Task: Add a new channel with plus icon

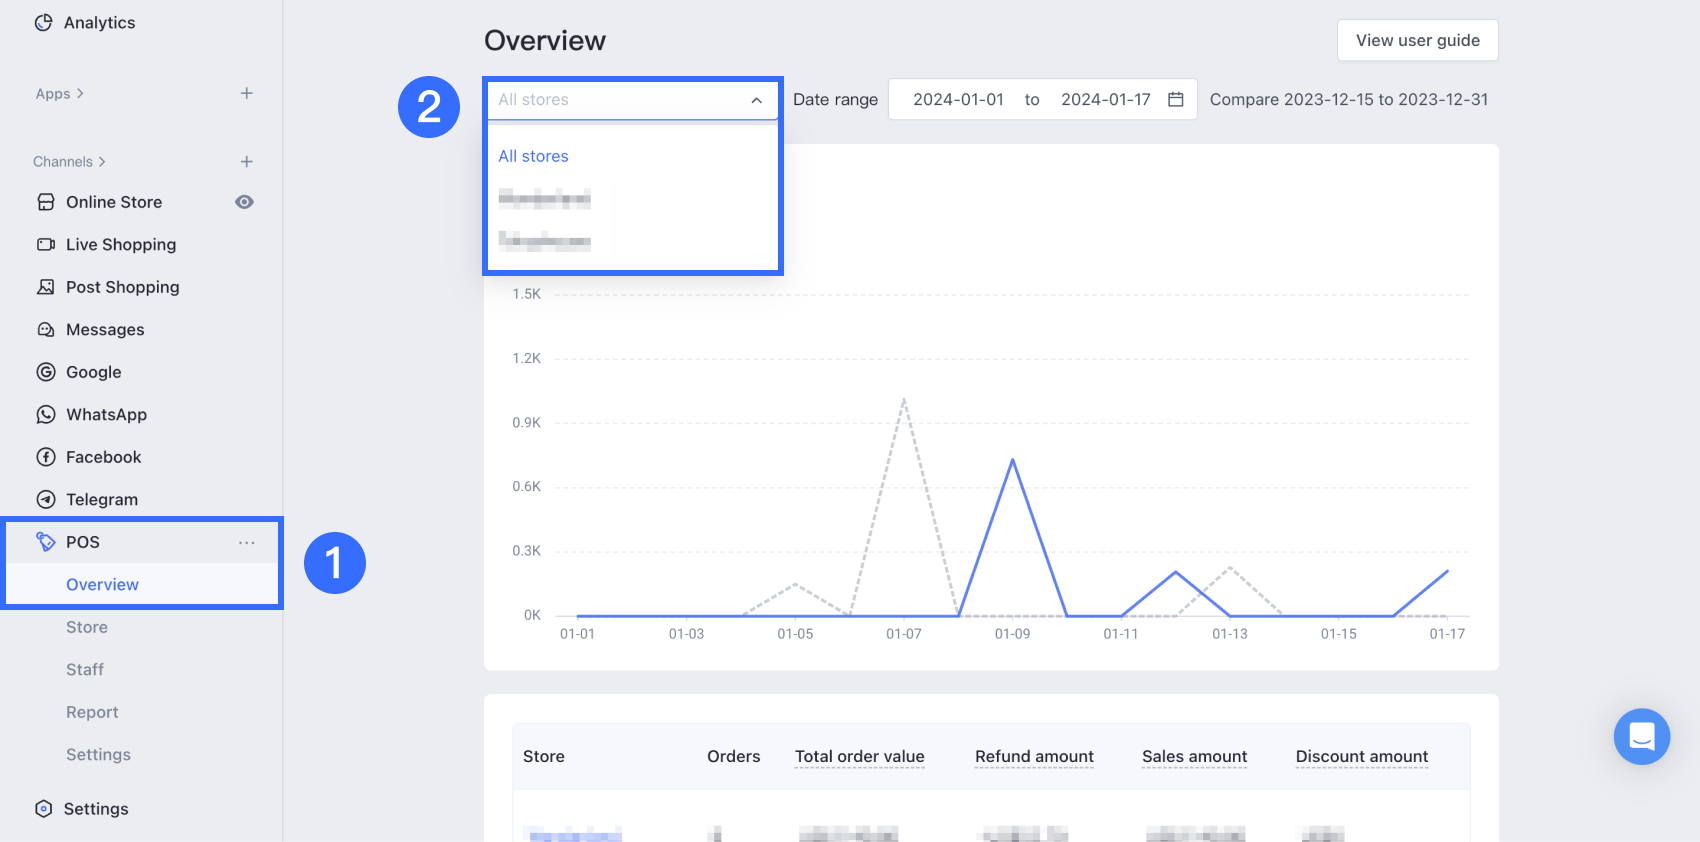Action: tap(246, 162)
